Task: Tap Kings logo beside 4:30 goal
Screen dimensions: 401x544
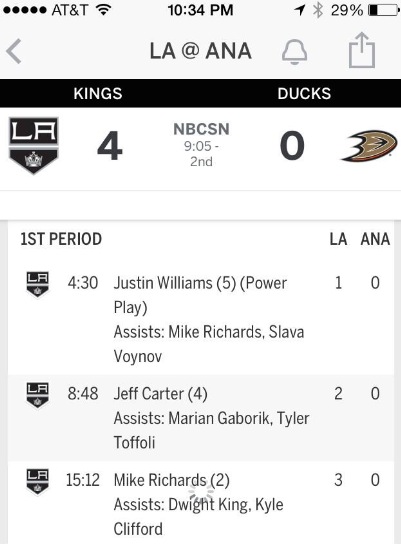Action: (x=37, y=284)
